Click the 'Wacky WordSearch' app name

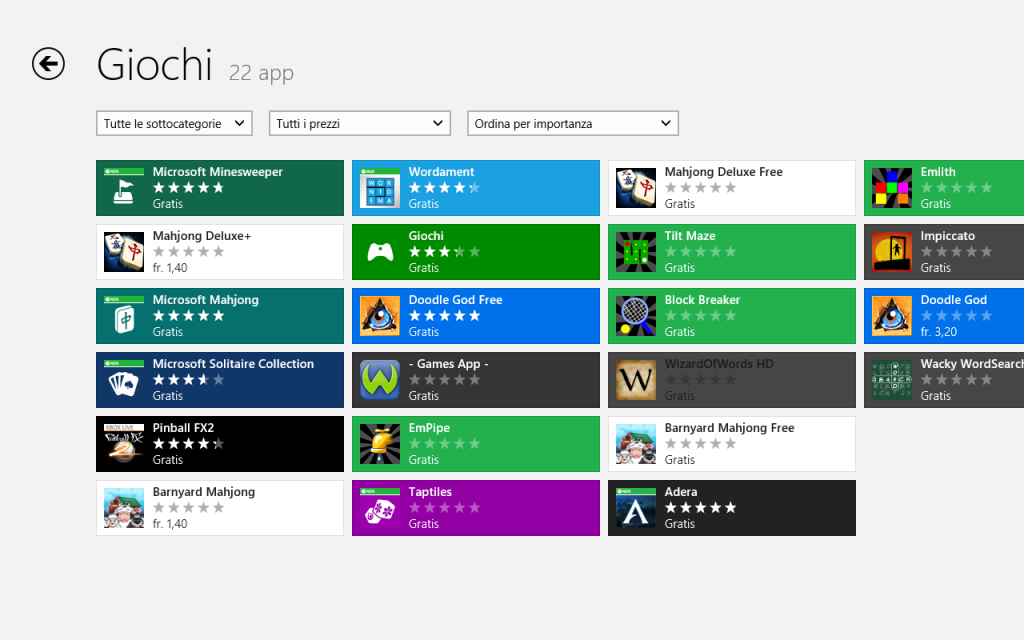point(972,364)
